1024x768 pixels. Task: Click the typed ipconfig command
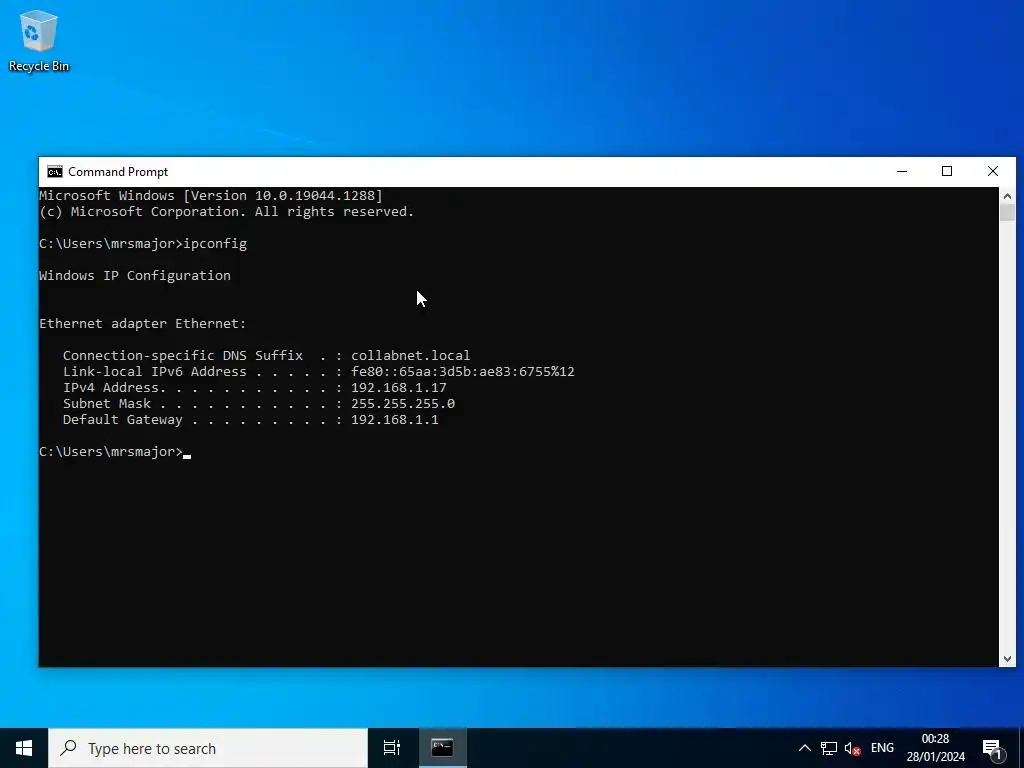tap(215, 244)
